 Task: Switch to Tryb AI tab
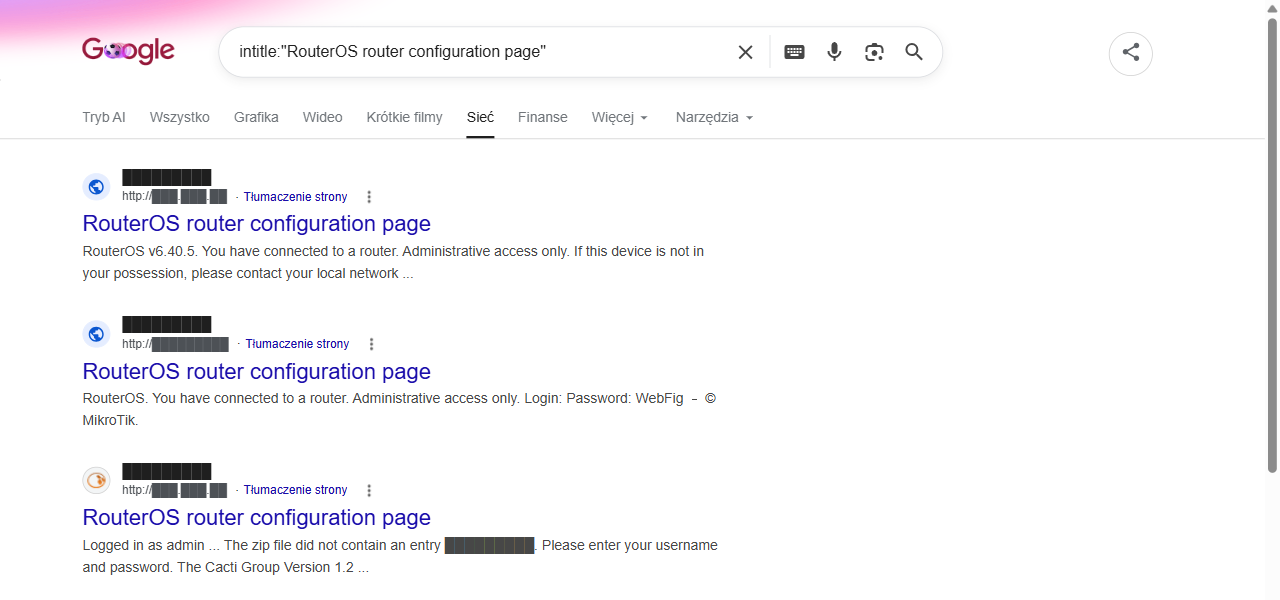[x=104, y=117]
